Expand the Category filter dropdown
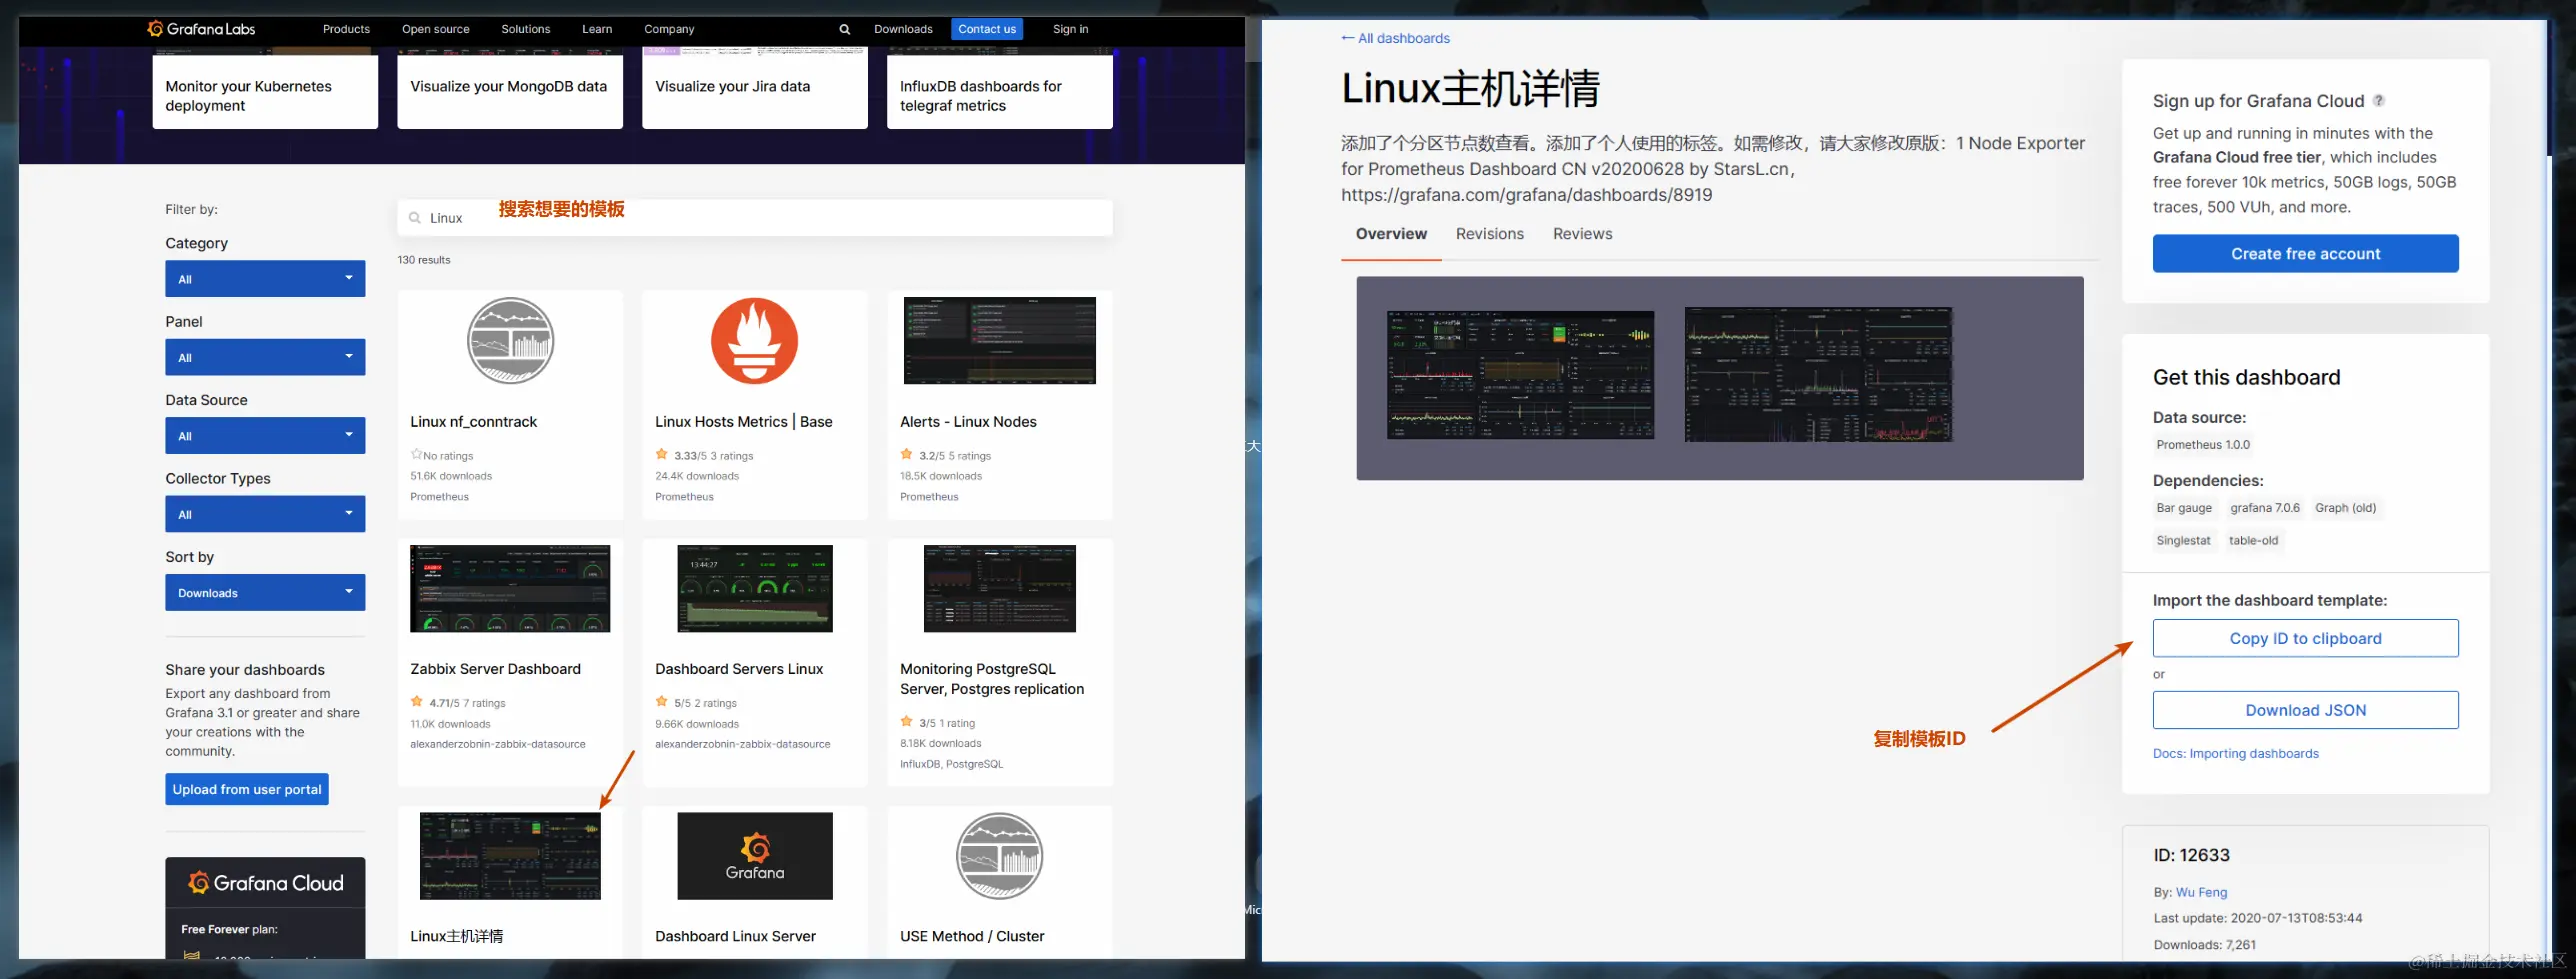Viewport: 2576px width, 979px height. click(x=265, y=279)
